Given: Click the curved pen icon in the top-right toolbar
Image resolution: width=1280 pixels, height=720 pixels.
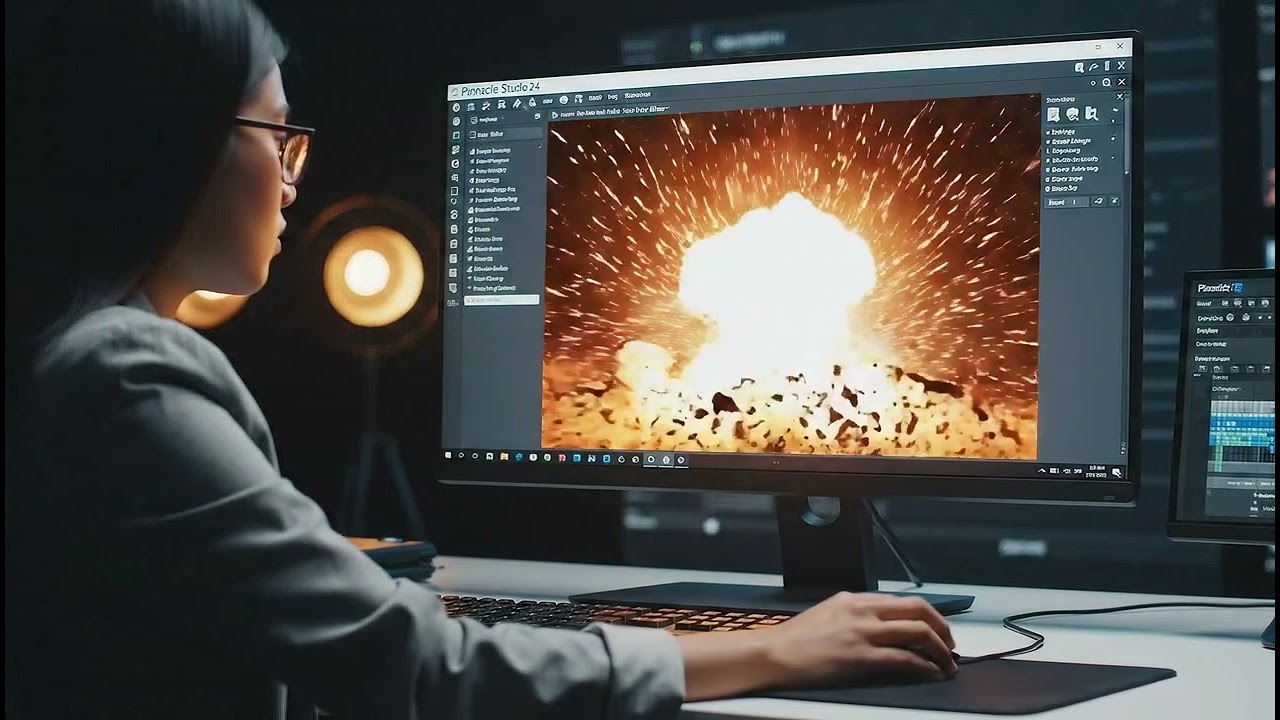Looking at the screenshot, I should click(x=1093, y=67).
